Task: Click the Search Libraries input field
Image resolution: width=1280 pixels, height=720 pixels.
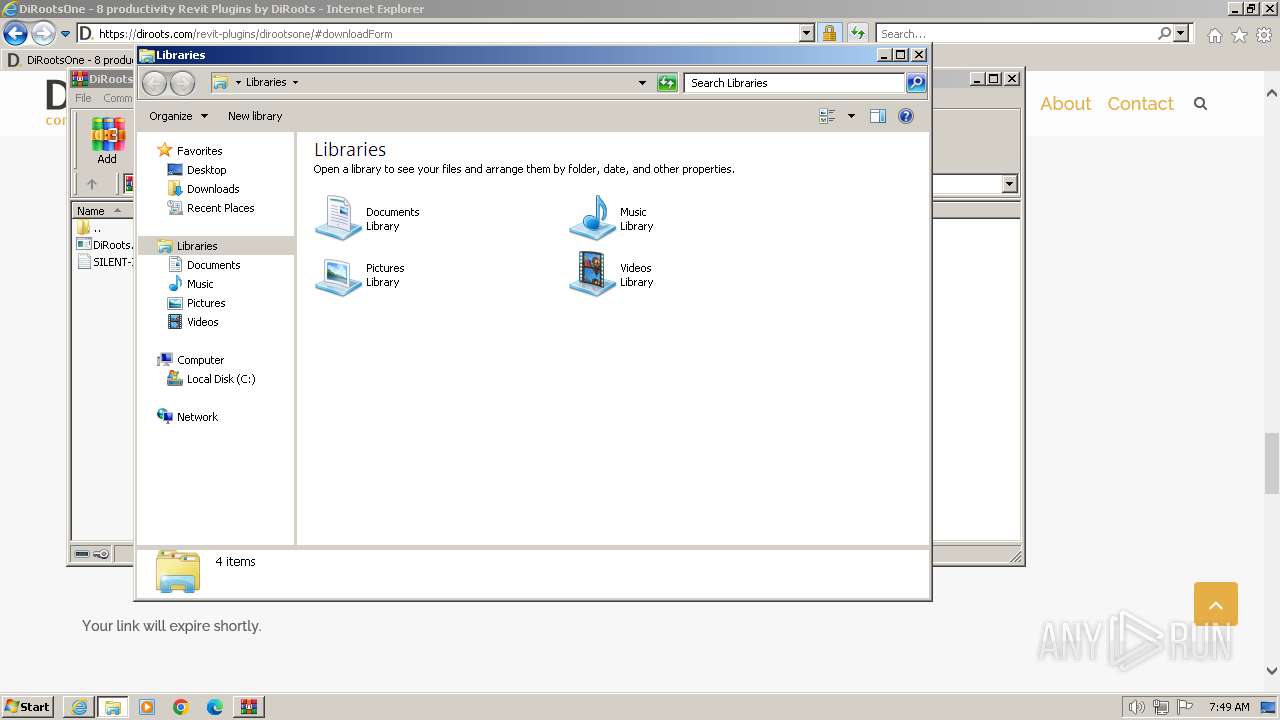Action: click(796, 83)
